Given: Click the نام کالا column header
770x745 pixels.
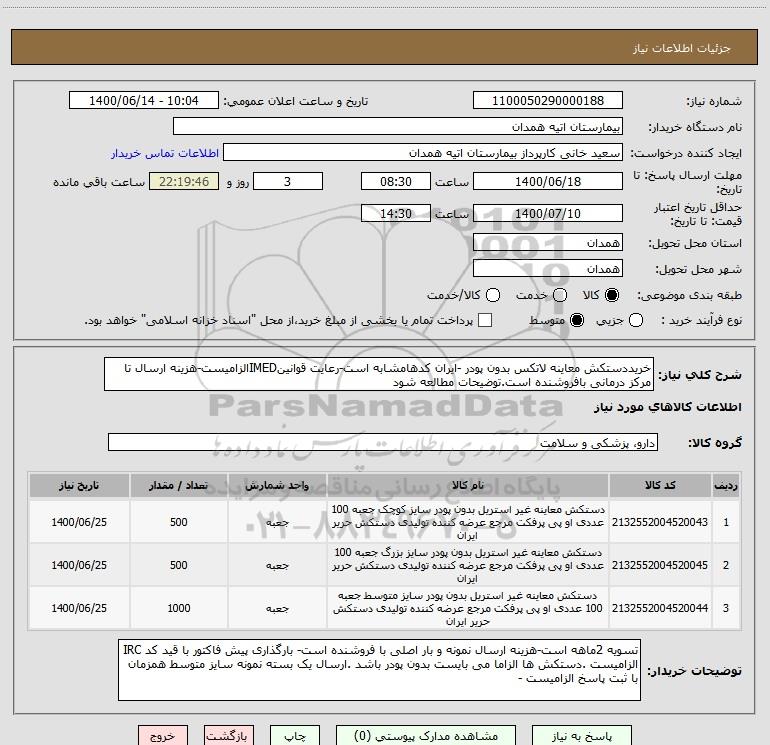Looking at the screenshot, I should (x=468, y=485).
